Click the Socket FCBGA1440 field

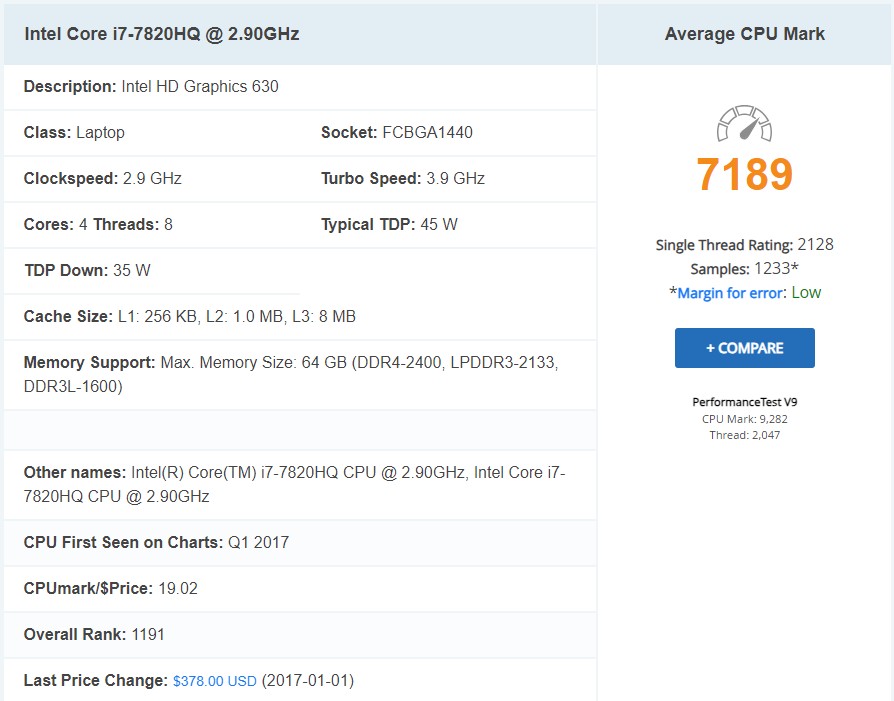(397, 133)
